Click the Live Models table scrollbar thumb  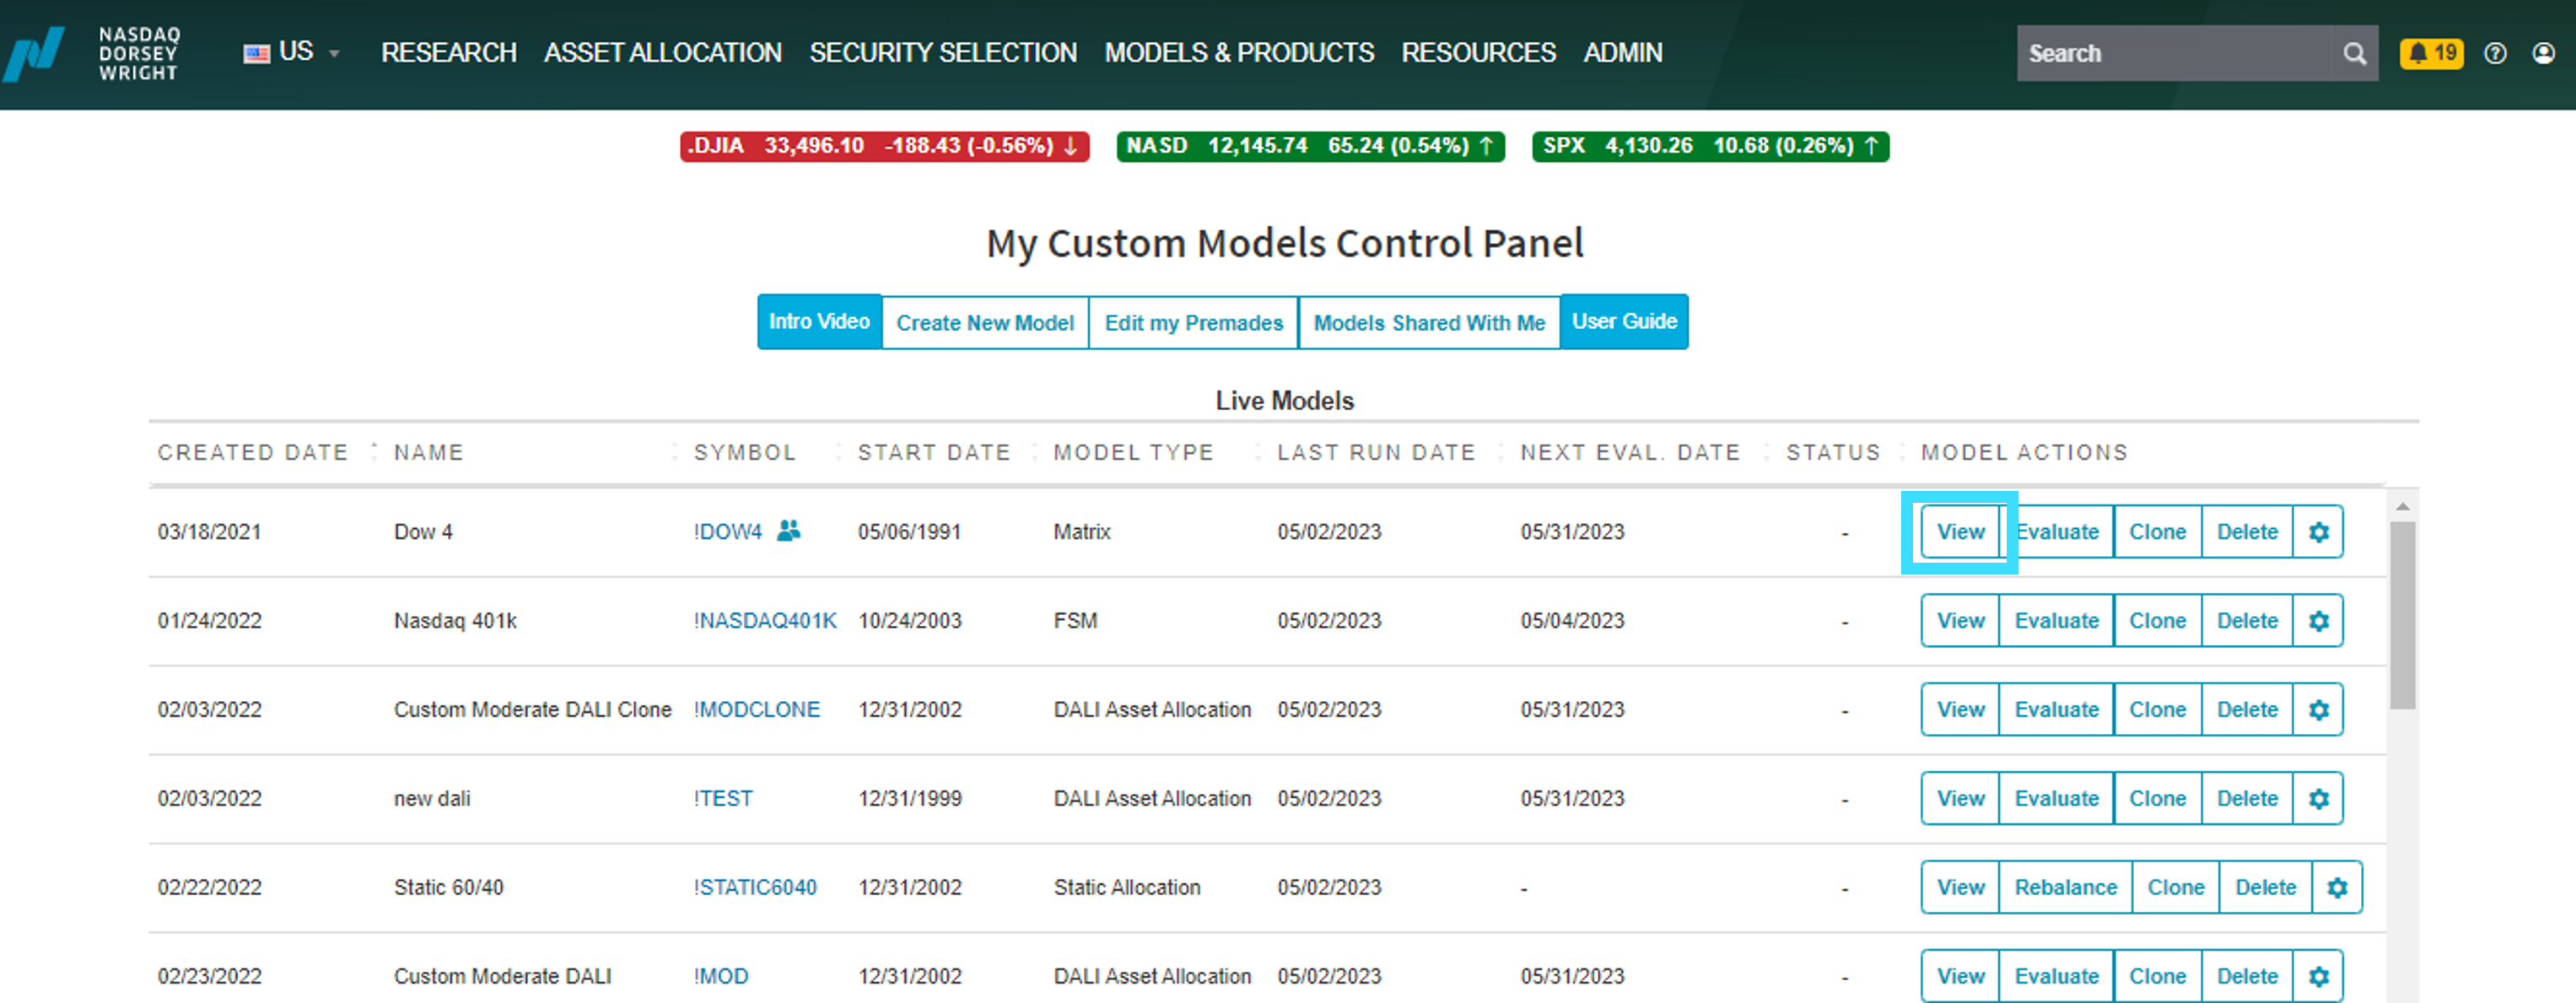(x=2402, y=615)
